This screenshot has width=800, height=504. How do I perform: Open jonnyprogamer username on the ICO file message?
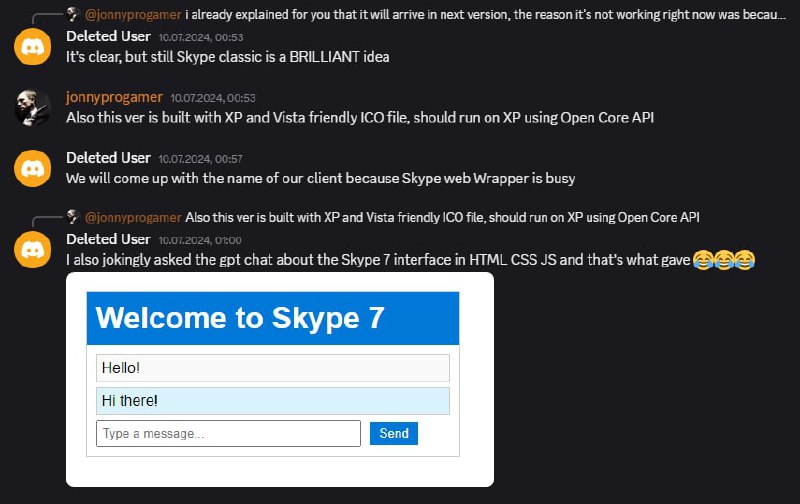113,97
